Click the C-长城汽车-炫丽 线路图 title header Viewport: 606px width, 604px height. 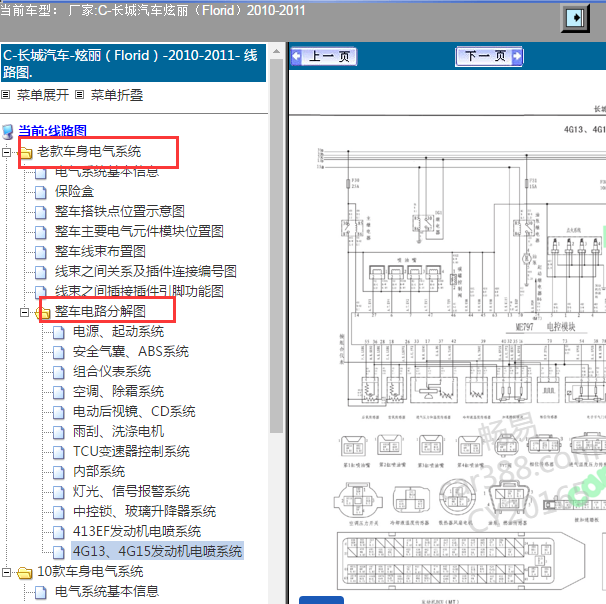click(x=133, y=64)
